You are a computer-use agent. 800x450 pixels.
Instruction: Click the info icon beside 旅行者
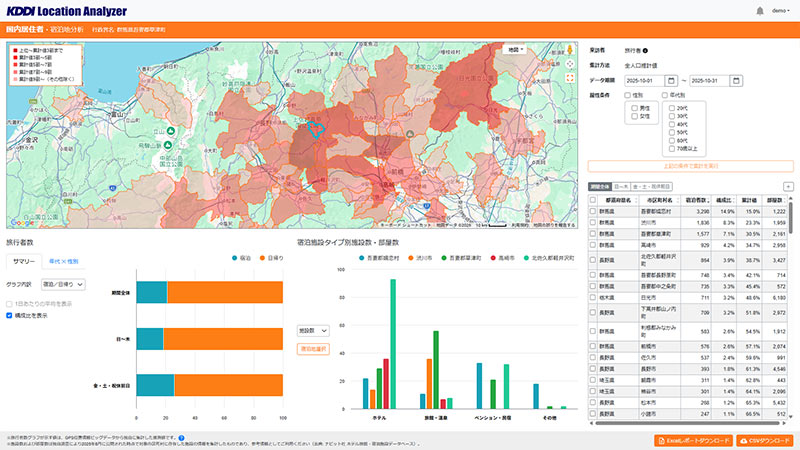click(646, 49)
